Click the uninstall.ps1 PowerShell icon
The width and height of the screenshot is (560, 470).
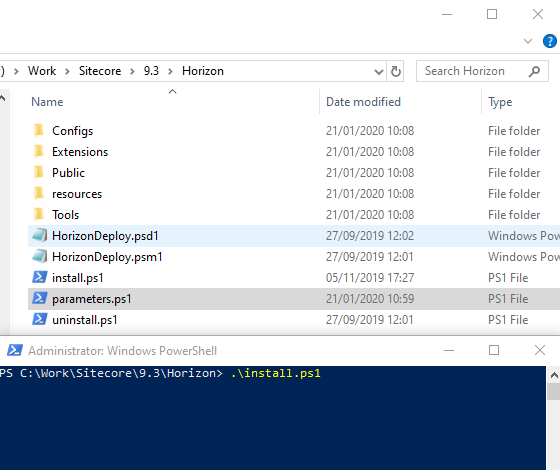(x=39, y=319)
